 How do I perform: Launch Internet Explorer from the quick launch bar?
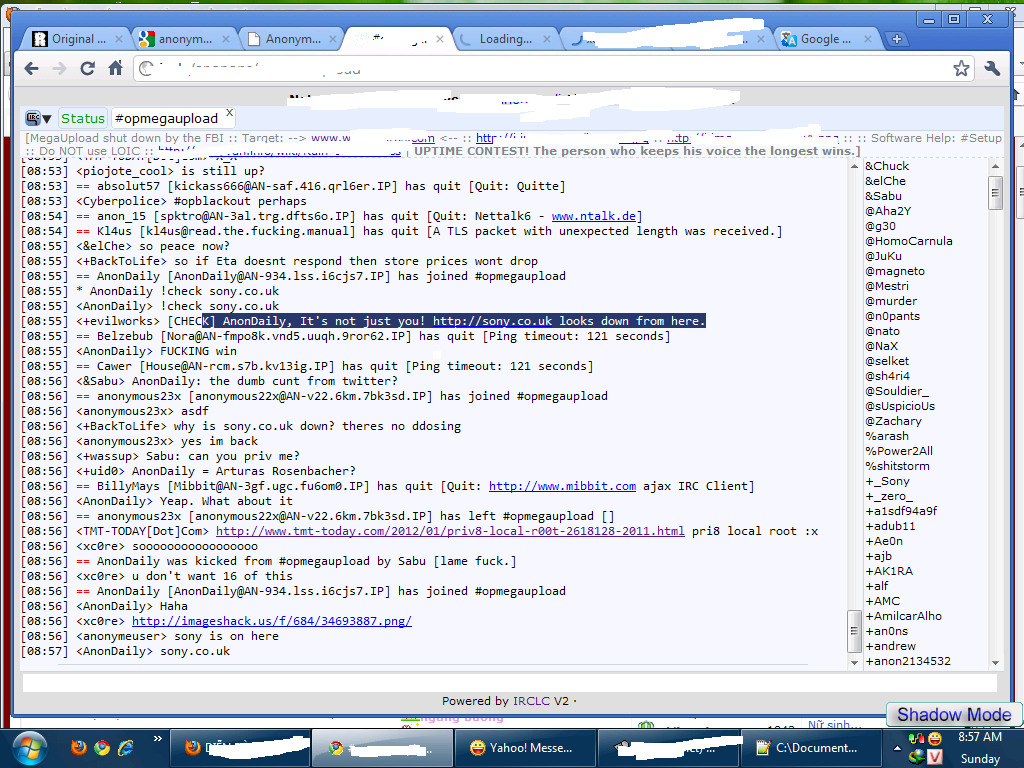point(125,747)
